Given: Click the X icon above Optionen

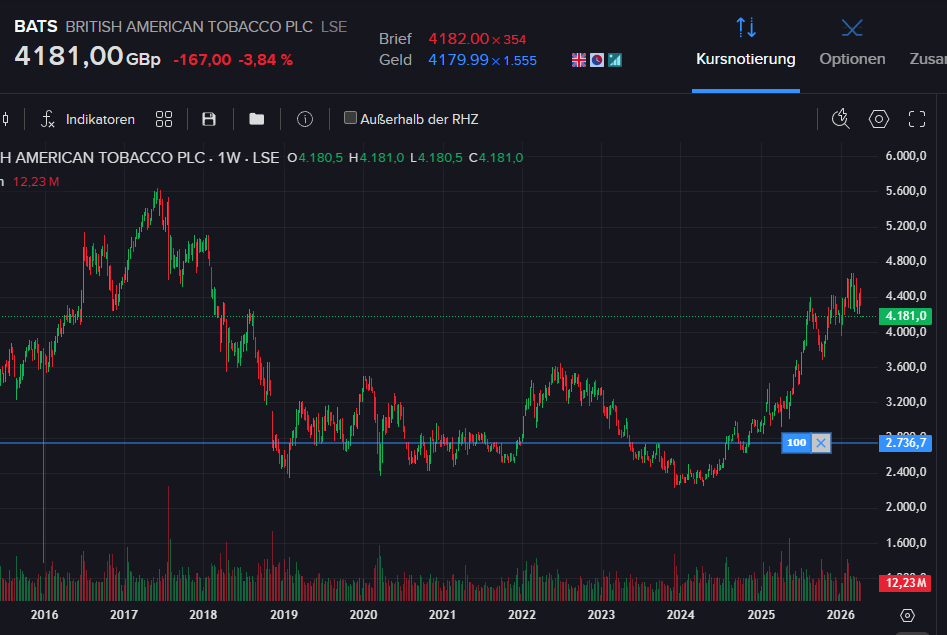Looking at the screenshot, I should point(852,28).
